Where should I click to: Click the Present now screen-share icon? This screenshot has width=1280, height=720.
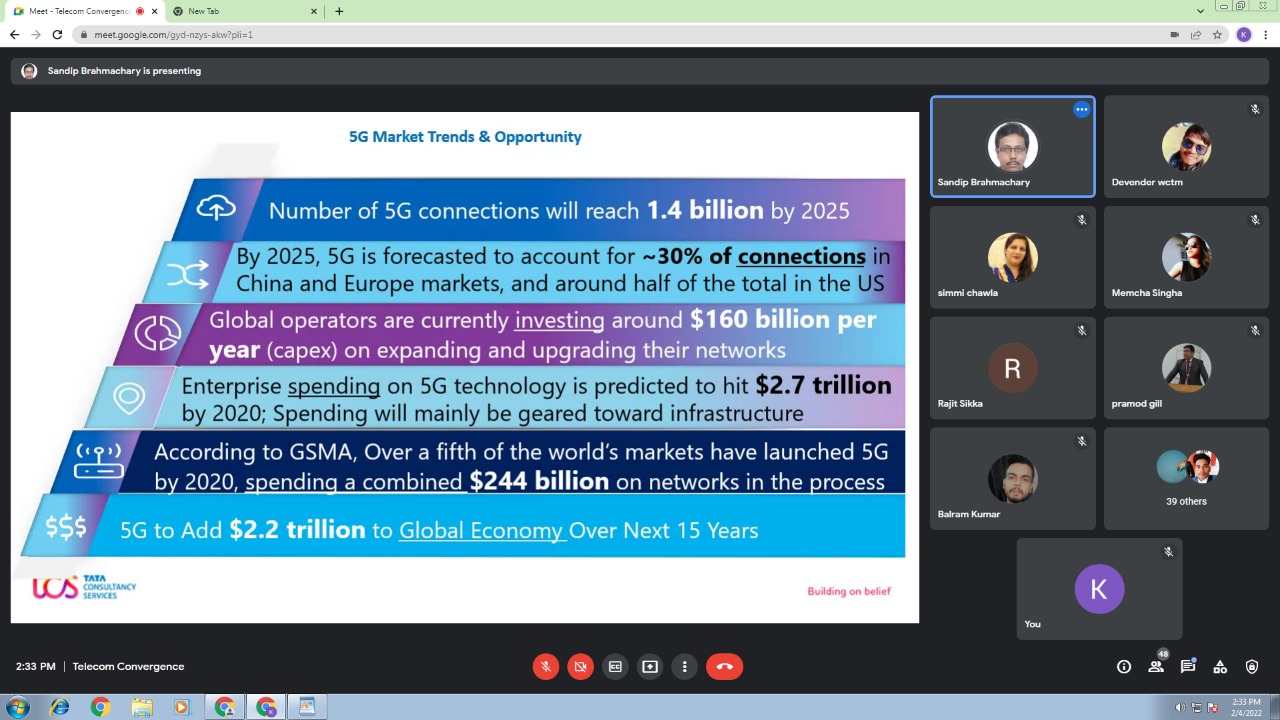(x=650, y=667)
